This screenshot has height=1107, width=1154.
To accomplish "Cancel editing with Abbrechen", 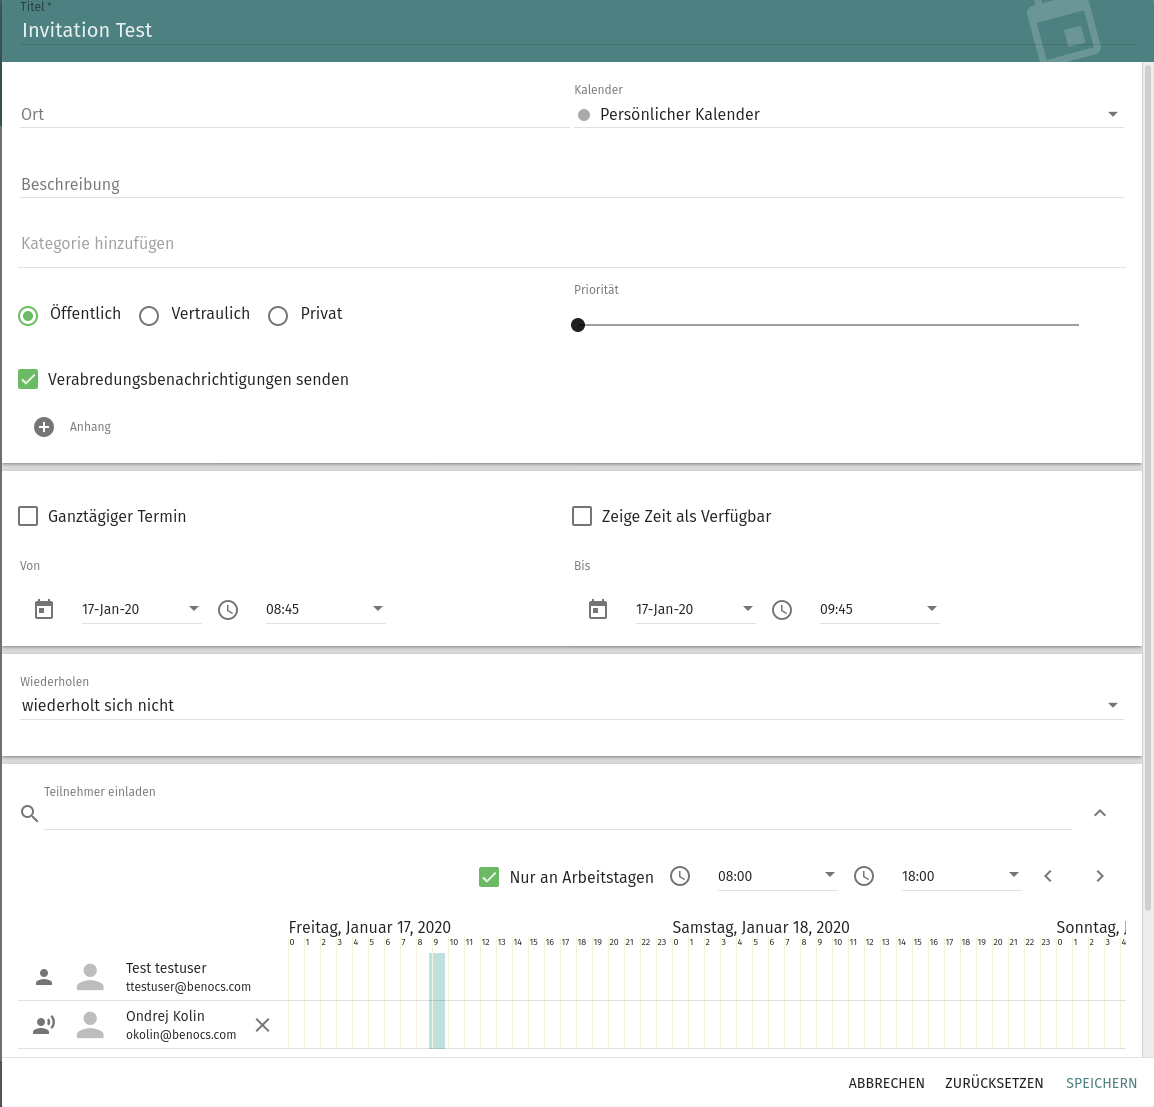I will [x=886, y=1083].
